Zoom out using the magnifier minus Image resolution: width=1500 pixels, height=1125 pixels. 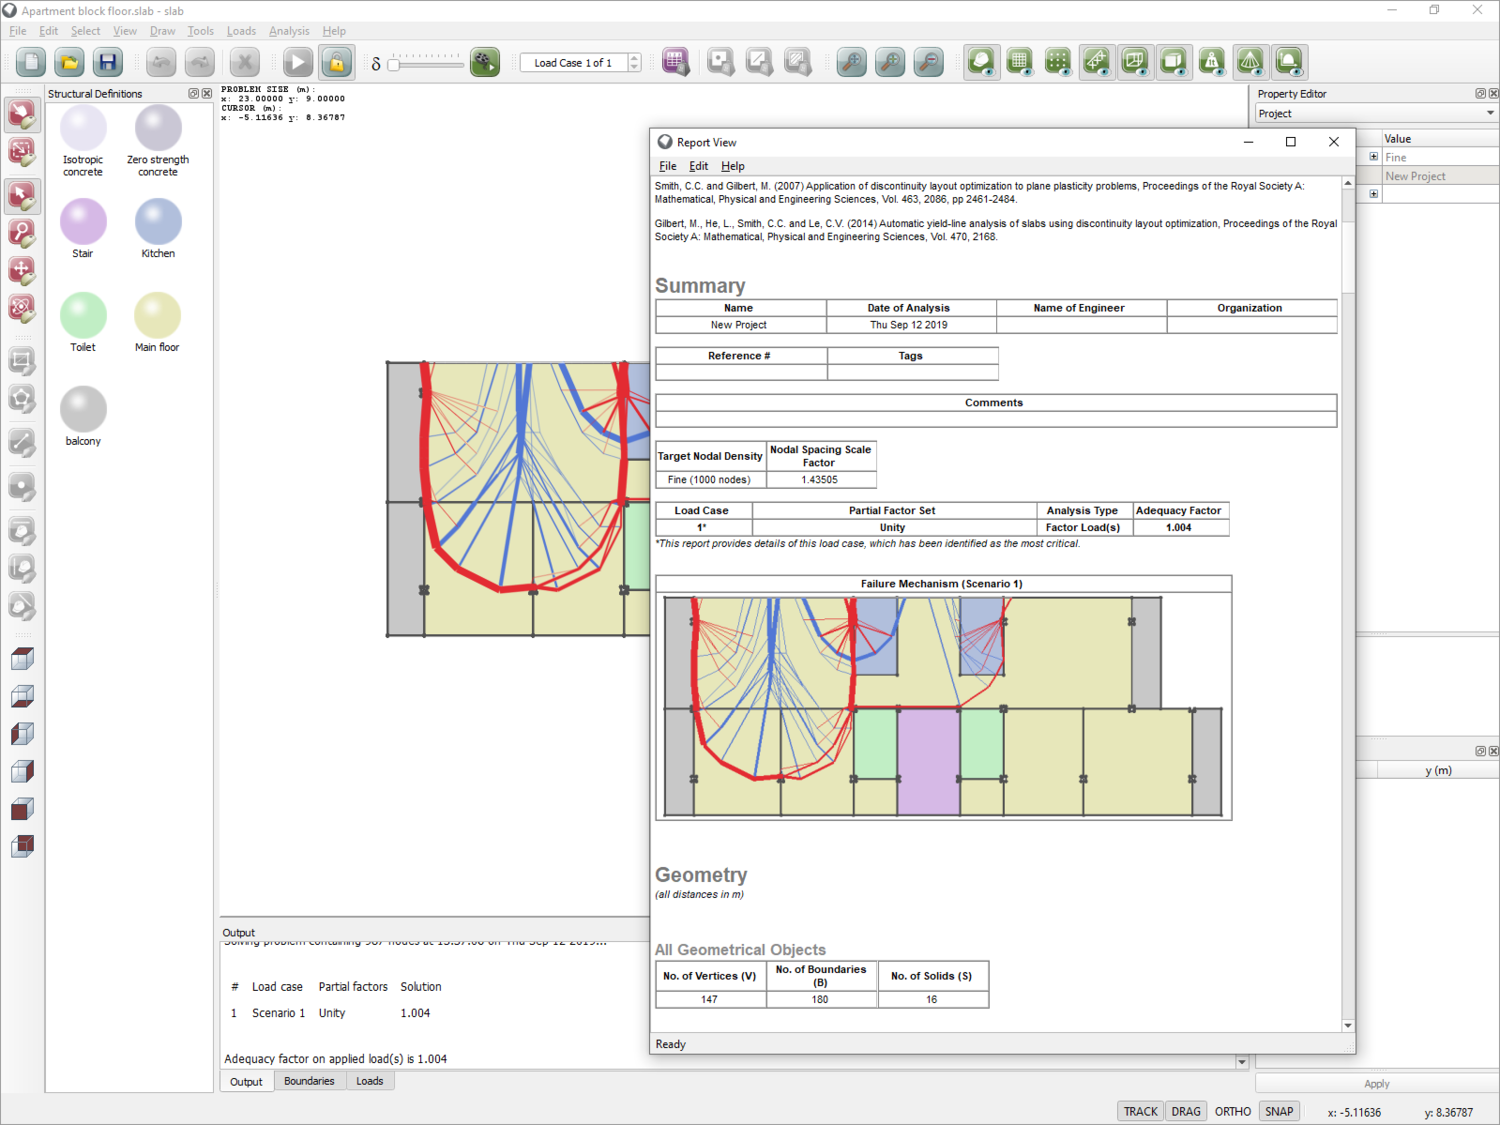[x=929, y=62]
